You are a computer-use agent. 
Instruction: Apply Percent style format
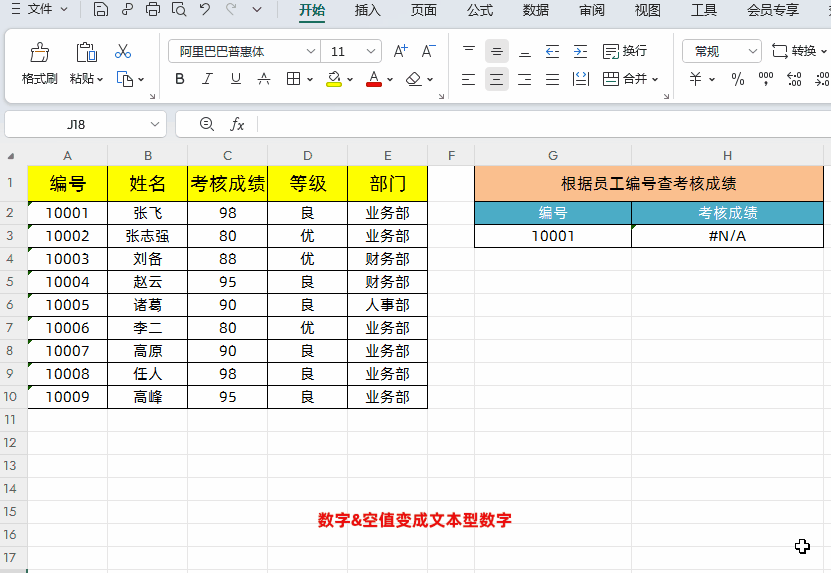tap(738, 79)
